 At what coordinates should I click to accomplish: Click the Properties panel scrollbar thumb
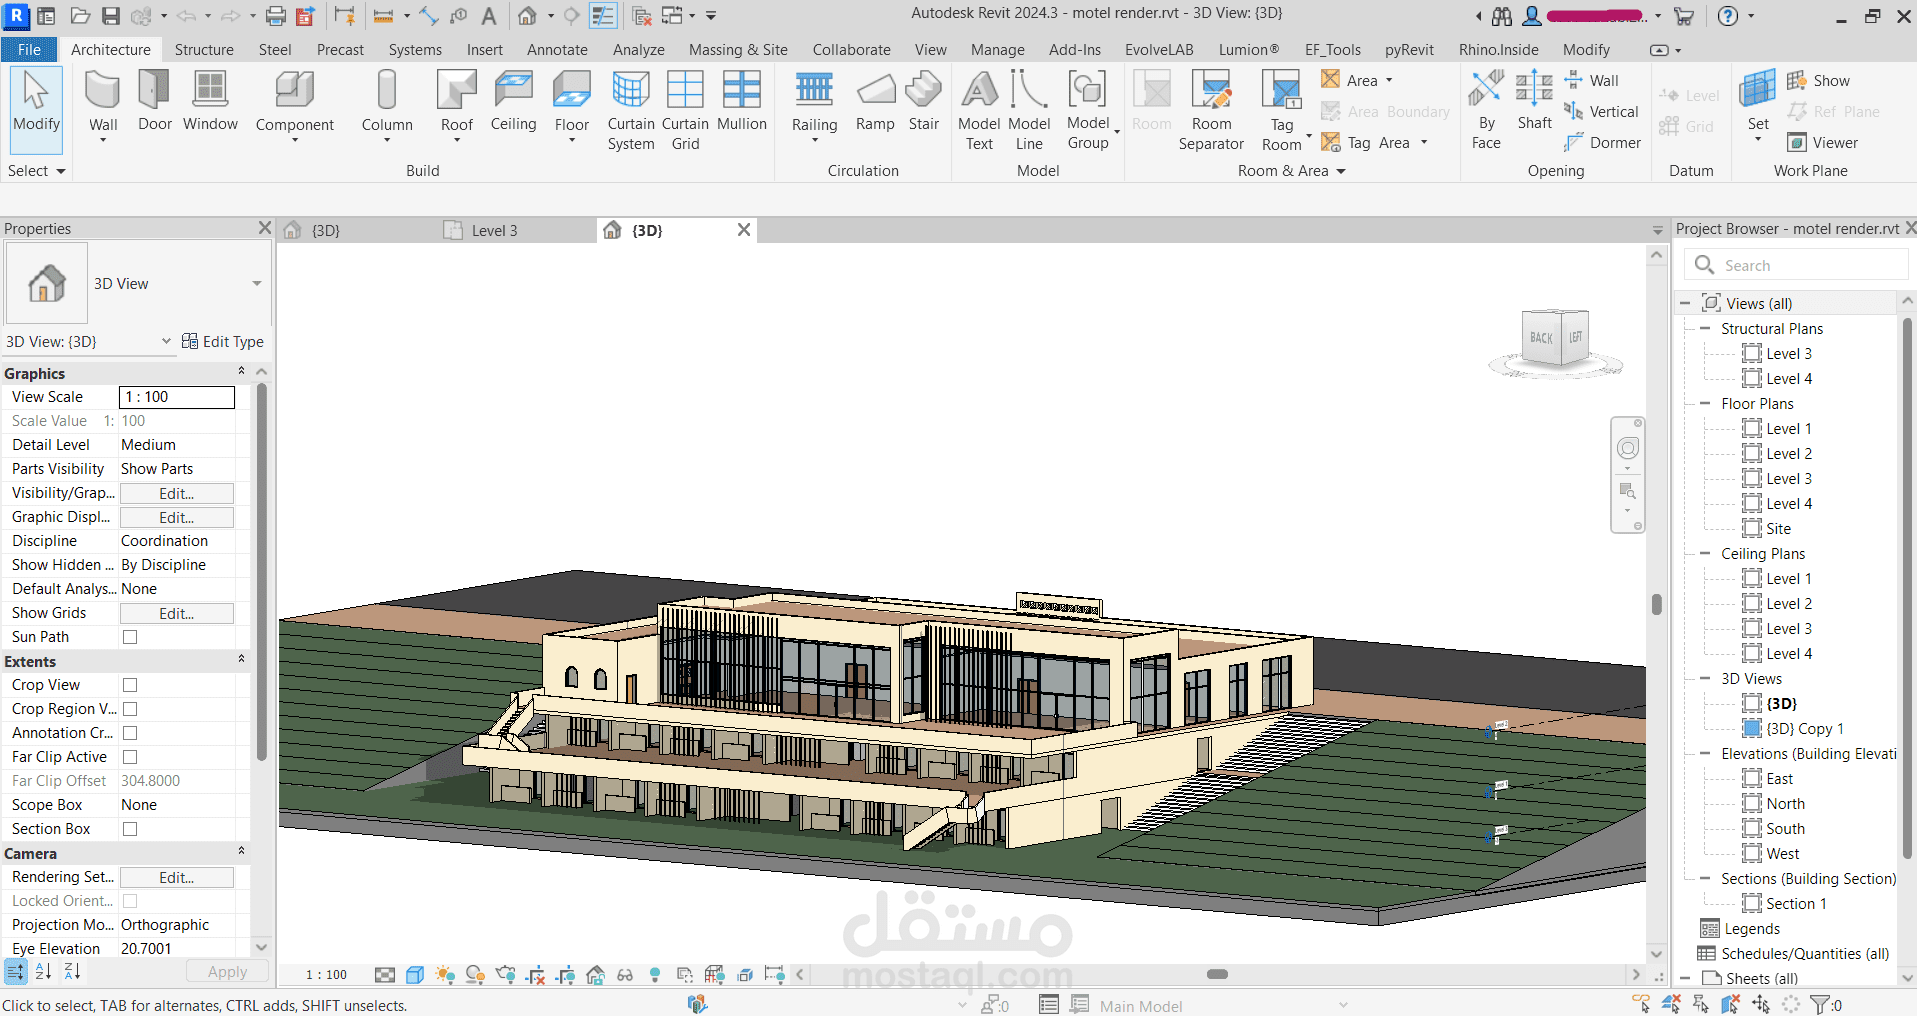click(262, 572)
